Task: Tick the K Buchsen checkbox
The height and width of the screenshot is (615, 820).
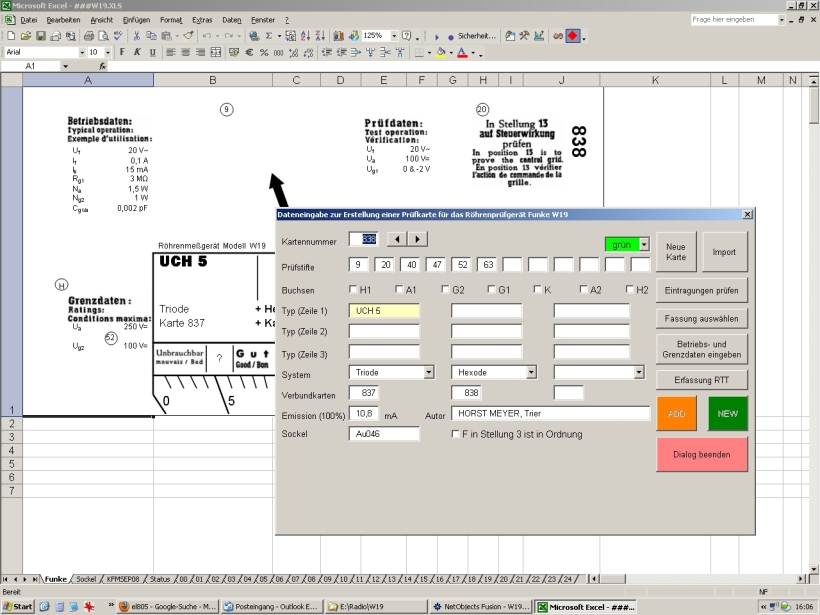Action: pos(537,289)
